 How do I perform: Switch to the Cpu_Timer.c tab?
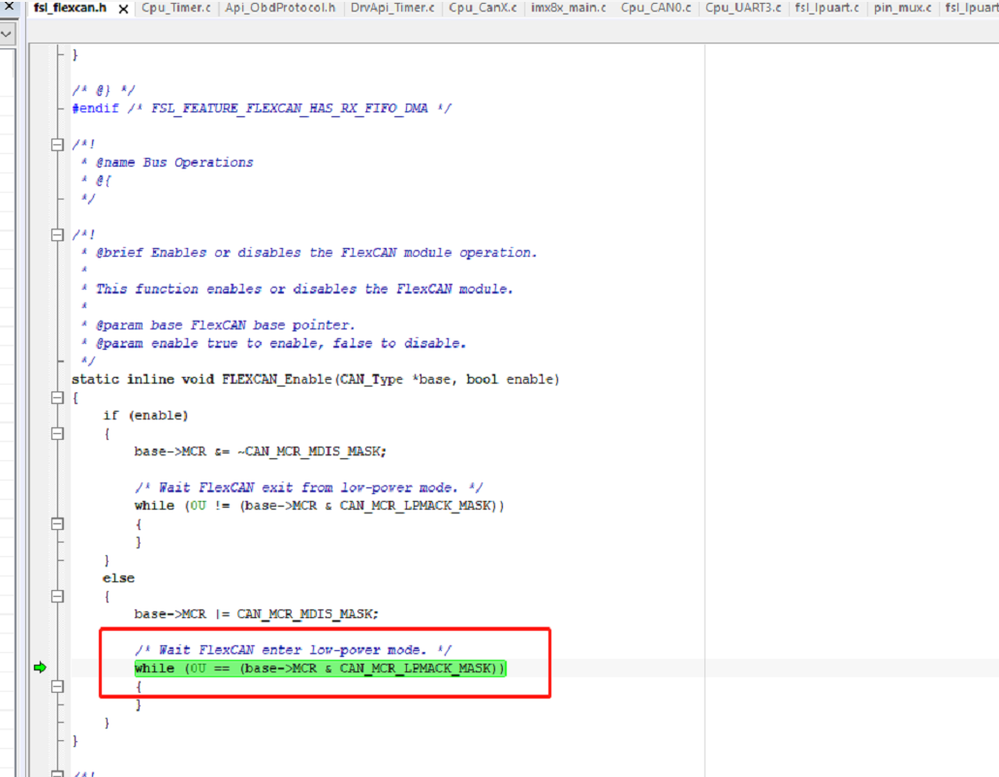[x=176, y=8]
